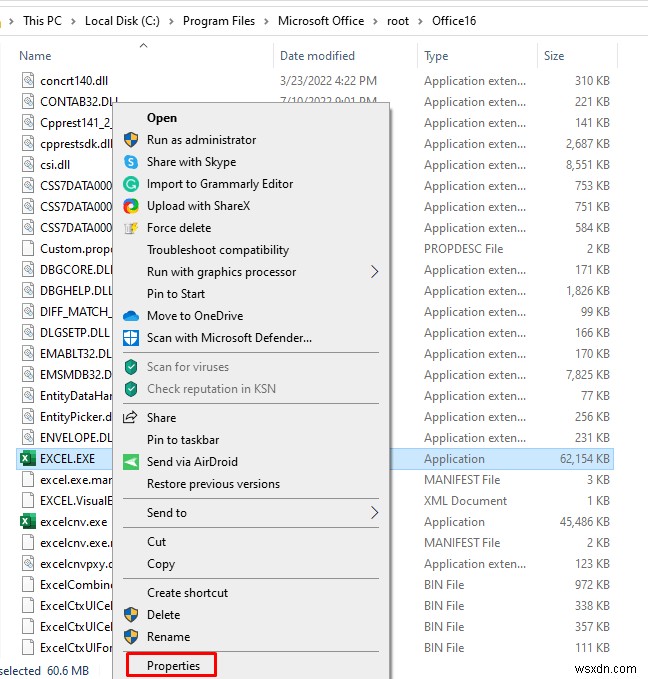Image resolution: width=648 pixels, height=679 pixels.
Task: Click the Share arrow icon
Action: (x=130, y=417)
